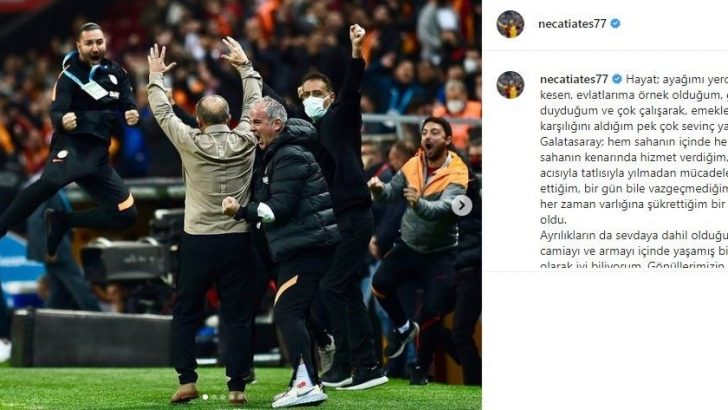Click the caption line starting with Galatasaray
Viewport: 728px width, 410px height.
[634, 142]
